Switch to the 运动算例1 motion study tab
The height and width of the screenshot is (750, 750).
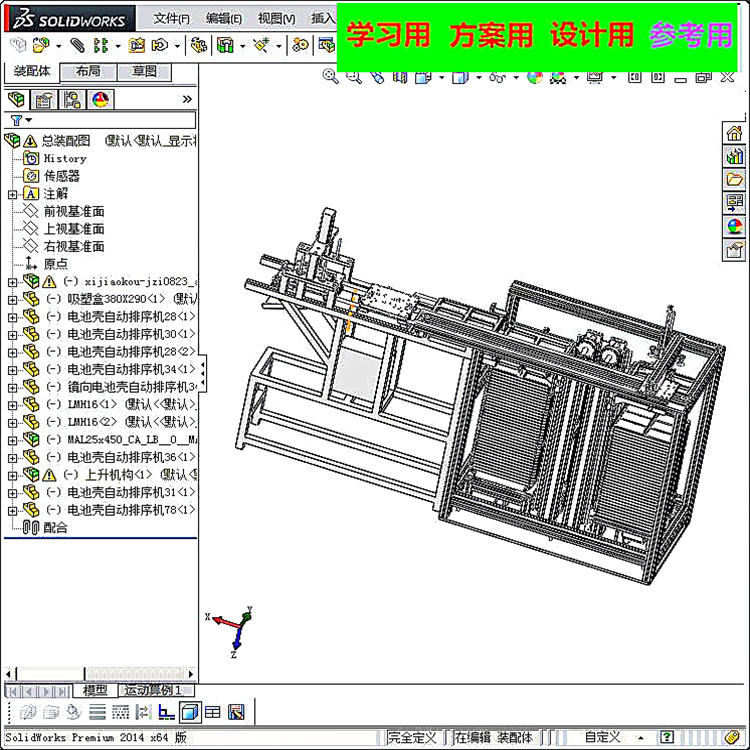[x=153, y=690]
